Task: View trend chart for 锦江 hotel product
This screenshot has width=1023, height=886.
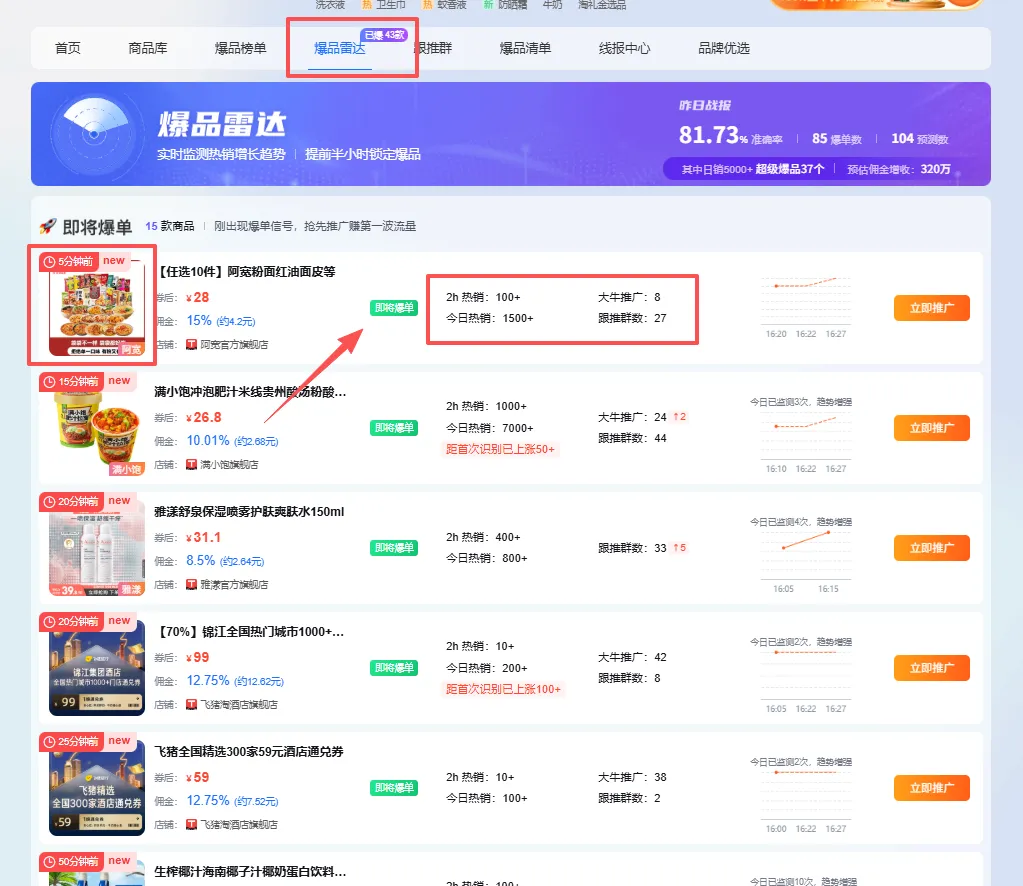Action: tap(806, 680)
